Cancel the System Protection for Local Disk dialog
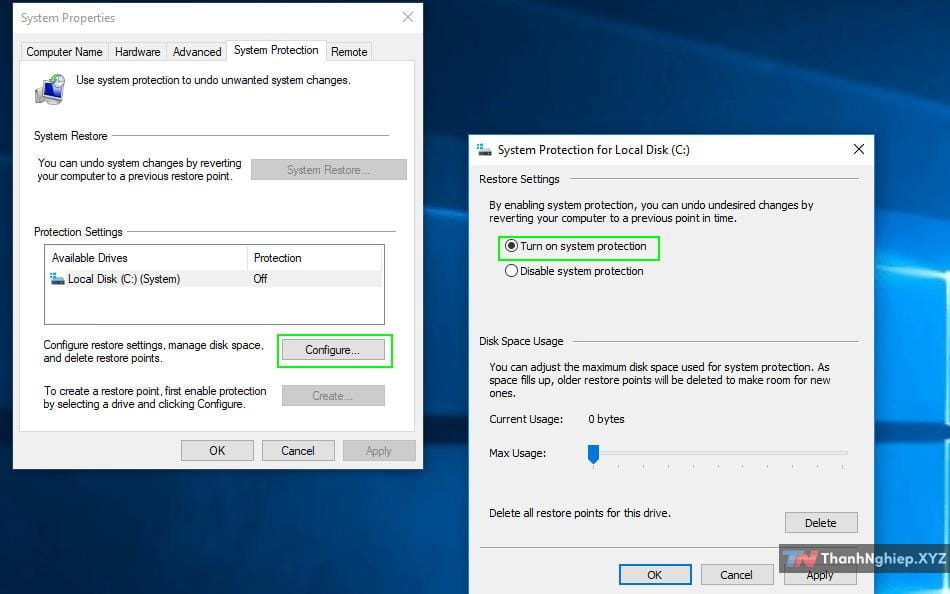Viewport: 950px width, 594px height. pyautogui.click(x=736, y=575)
